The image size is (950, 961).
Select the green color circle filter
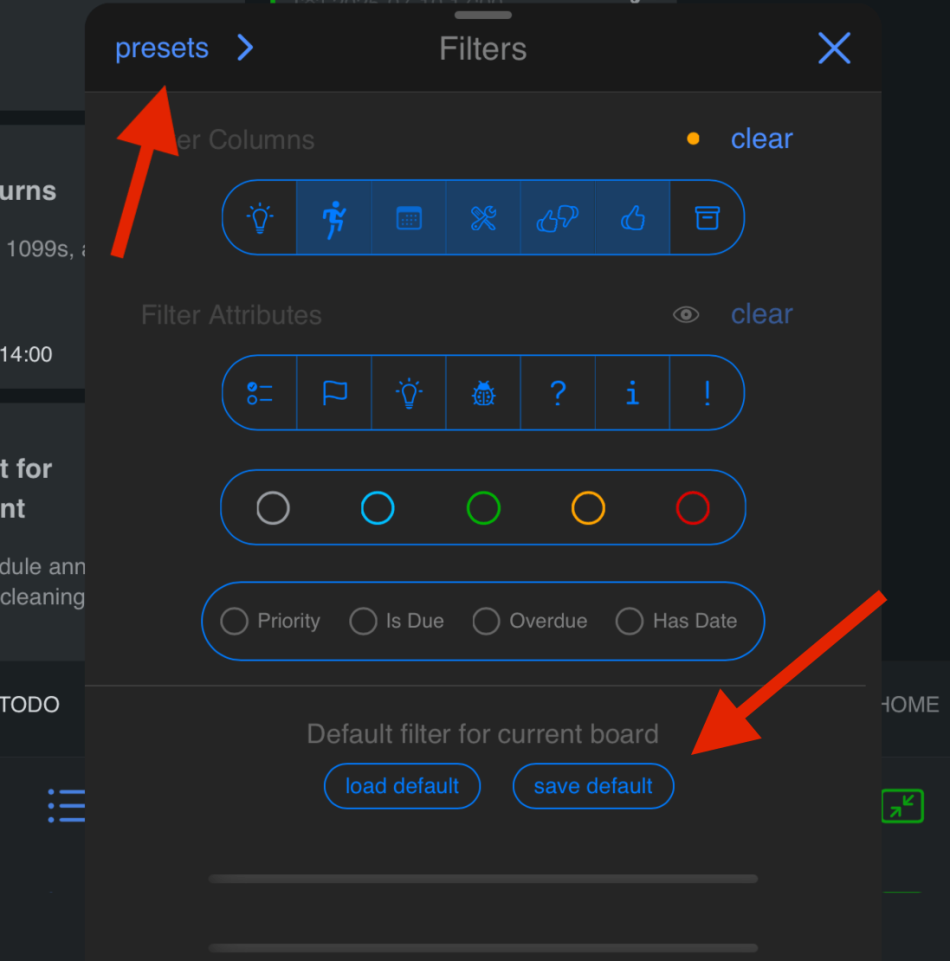483,508
